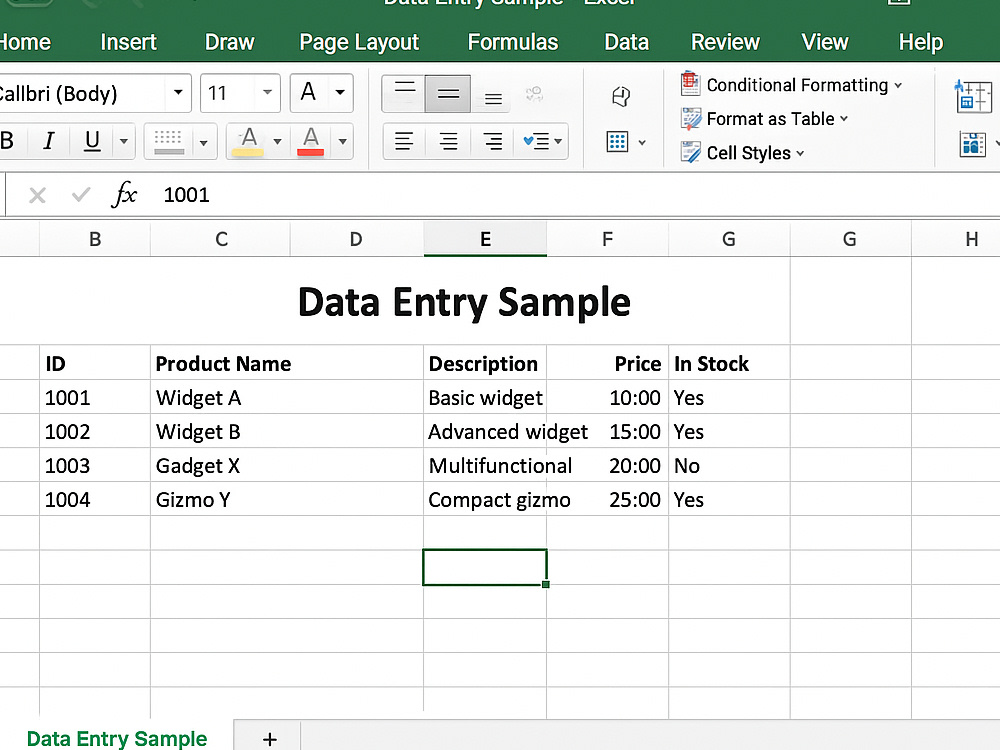The image size is (1000, 750).
Task: Select top vertical alignment
Action: [x=404, y=93]
